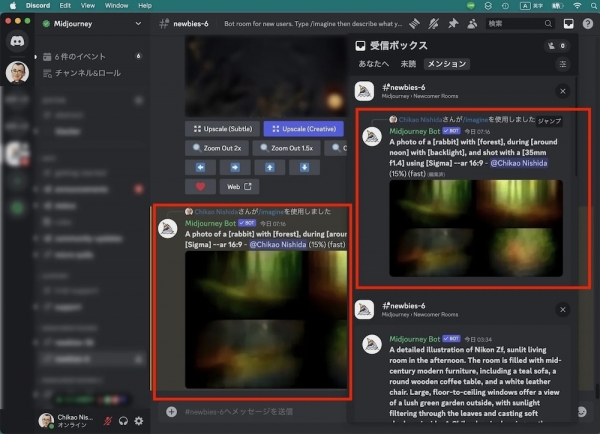Toggle microphone mute in the user panel
This screenshot has width=600, height=434.
click(x=107, y=420)
